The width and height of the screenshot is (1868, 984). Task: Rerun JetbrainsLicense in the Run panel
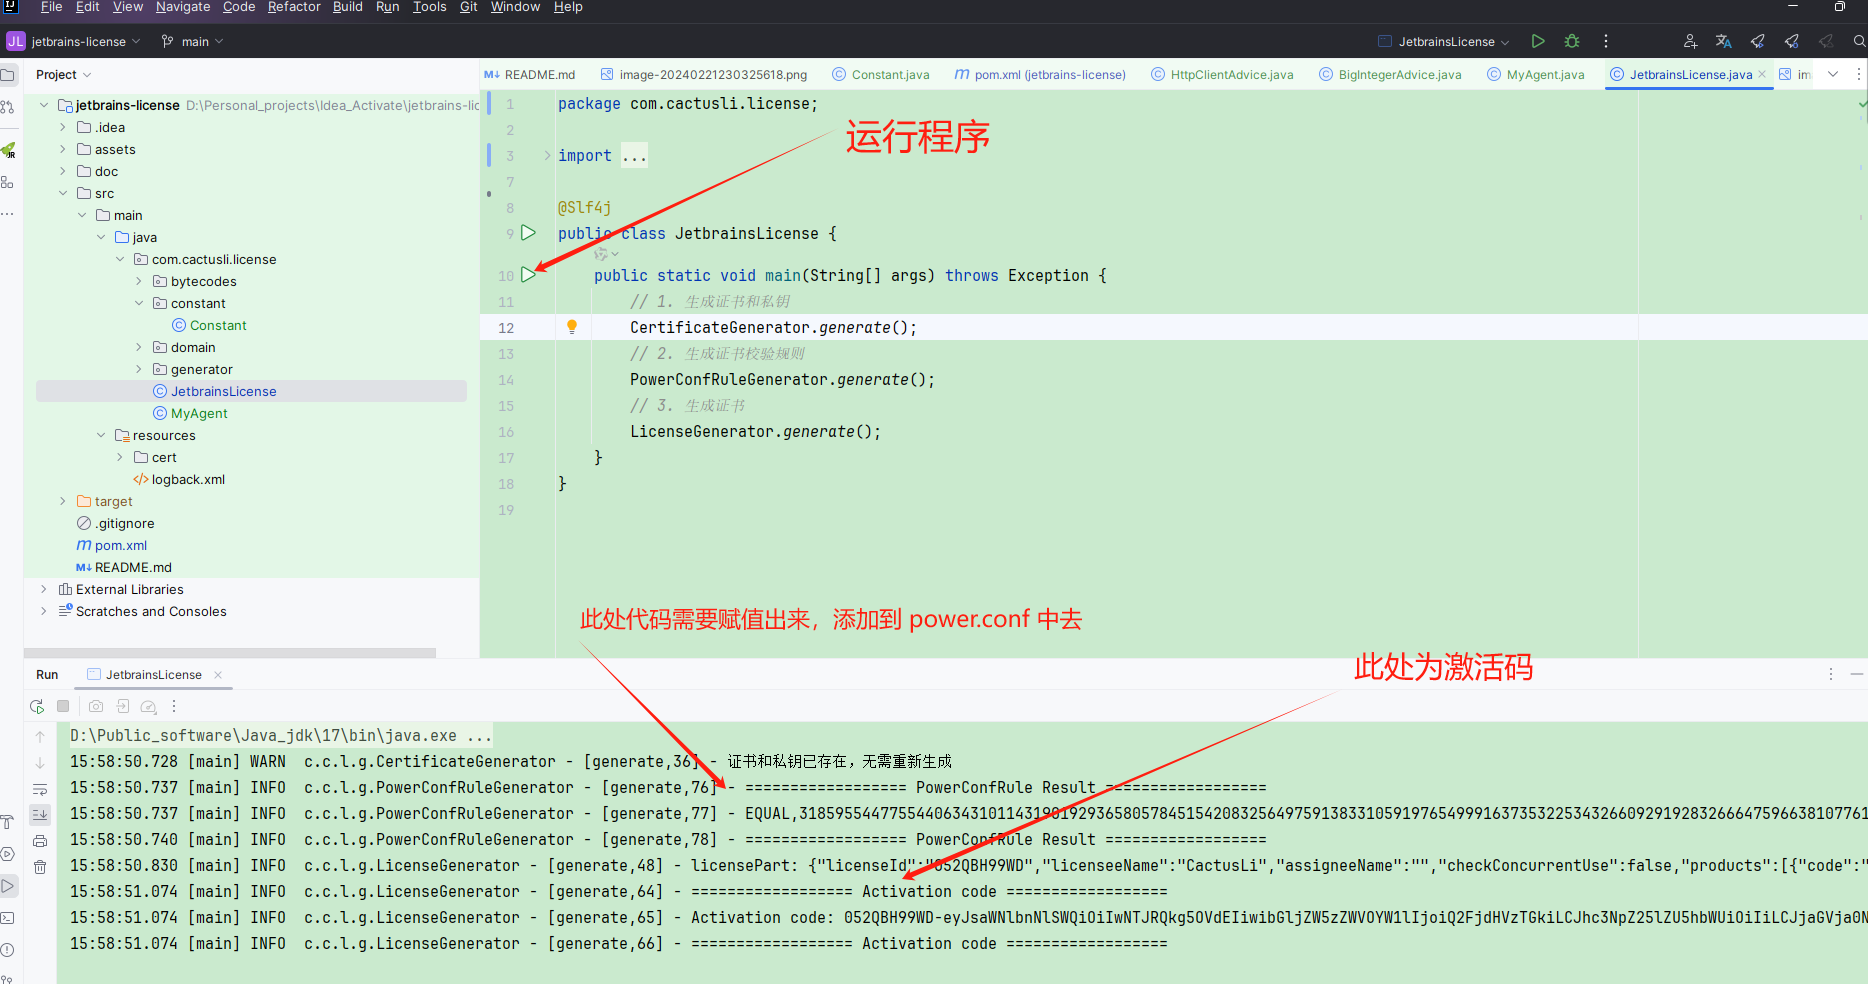(x=37, y=706)
